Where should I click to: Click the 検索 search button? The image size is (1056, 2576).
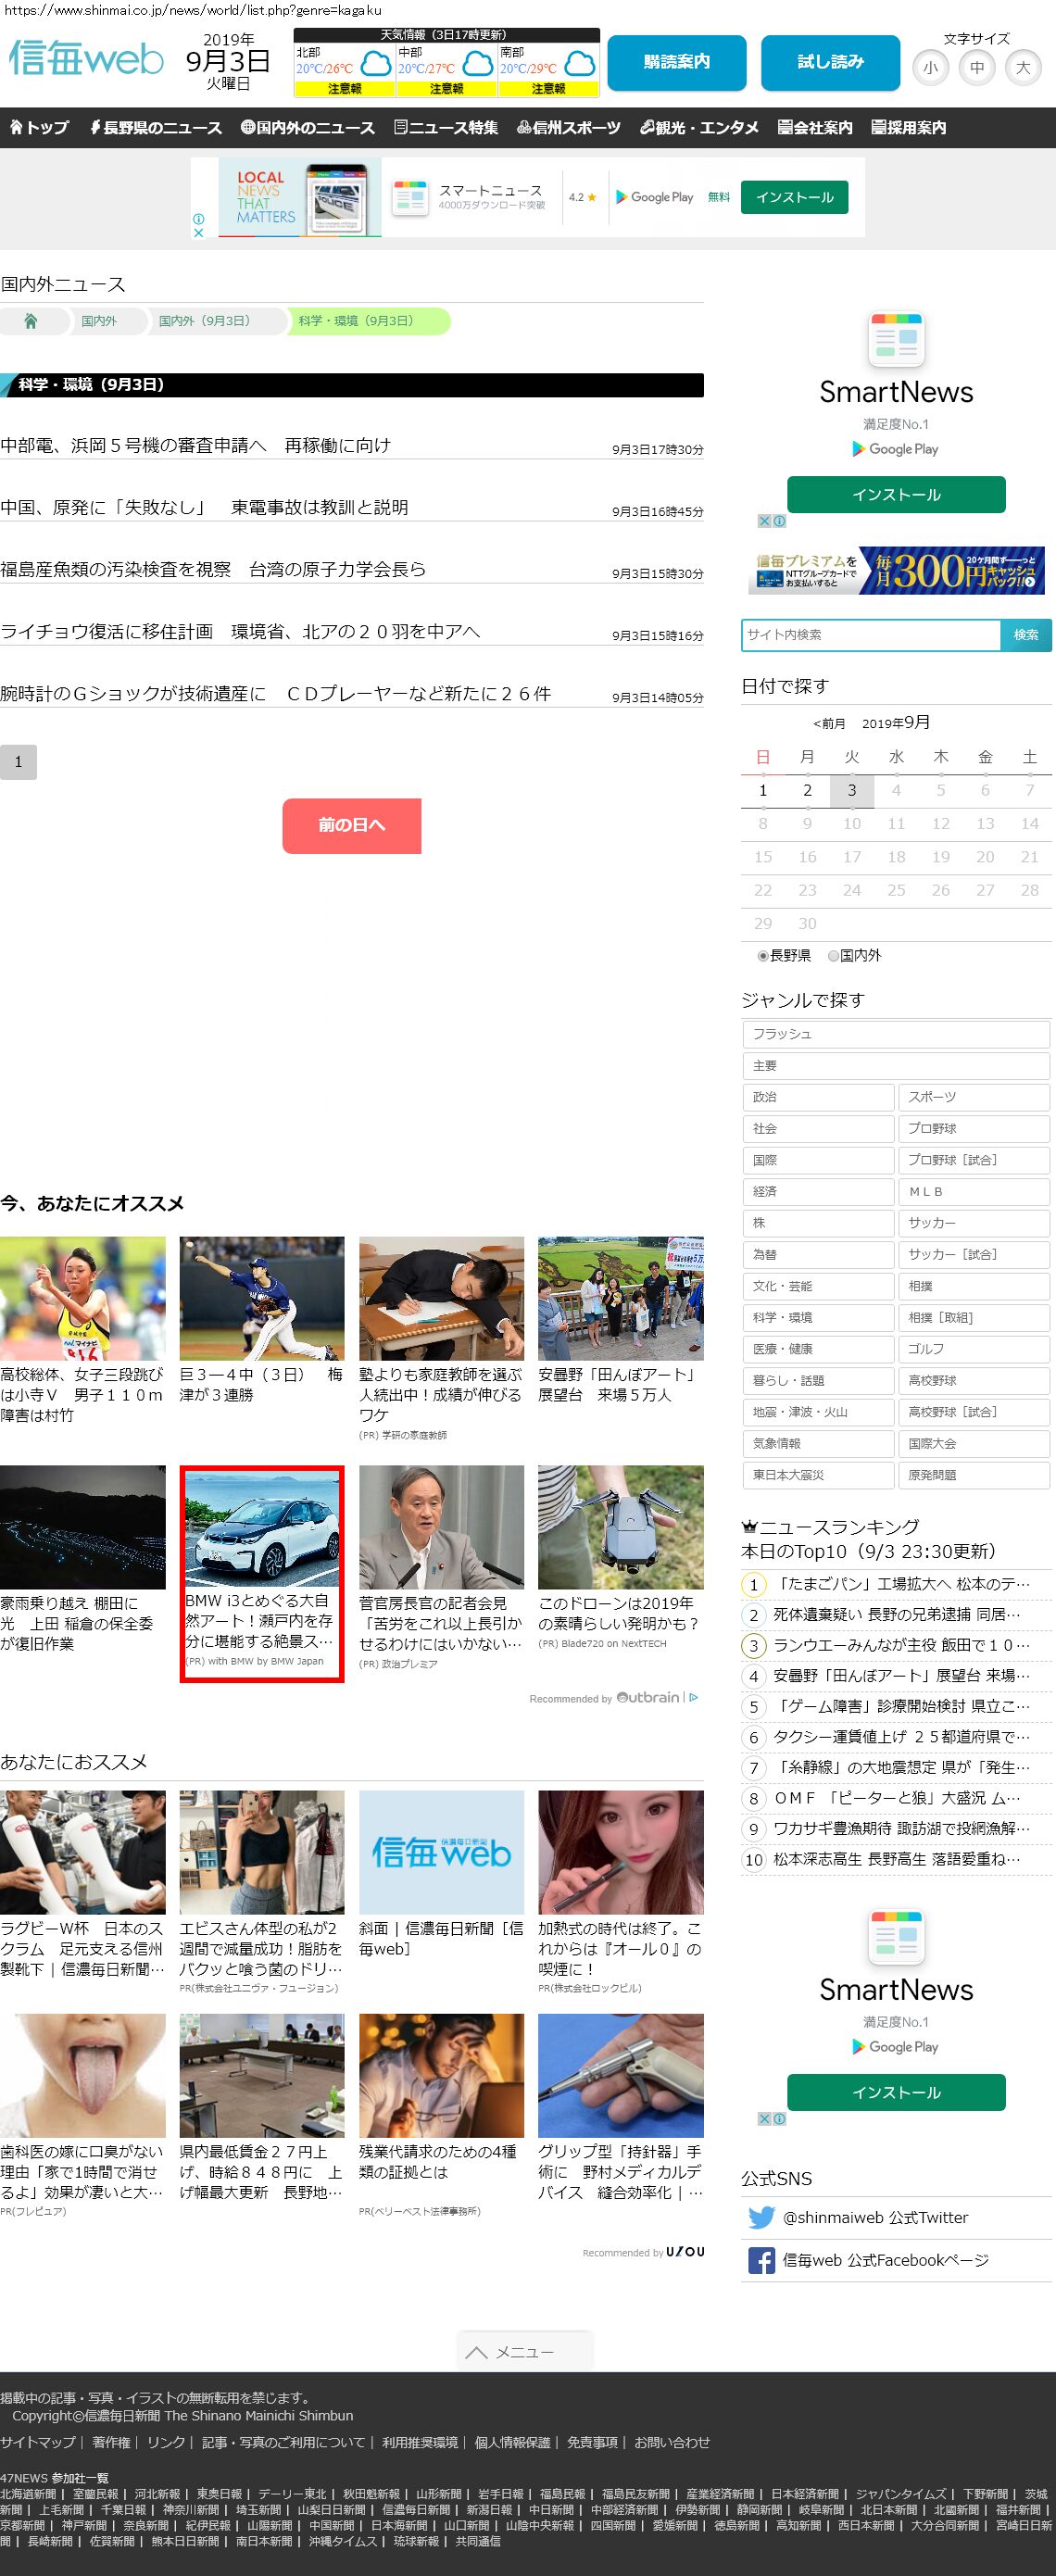[x=1025, y=635]
